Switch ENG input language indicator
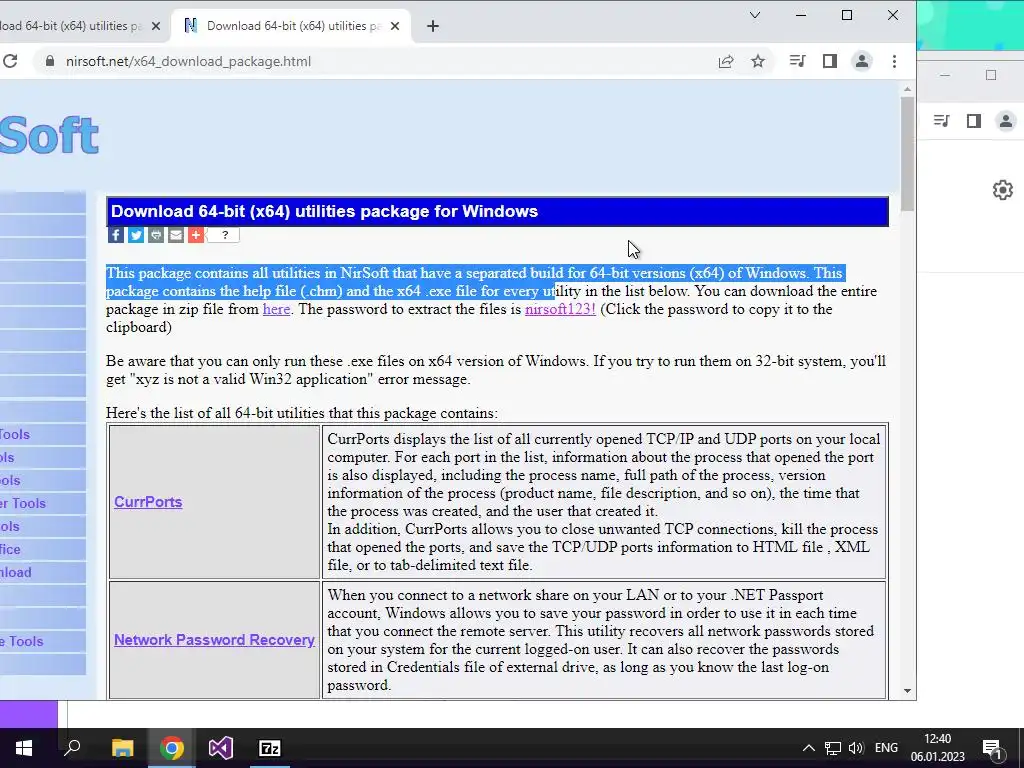 (x=886, y=748)
